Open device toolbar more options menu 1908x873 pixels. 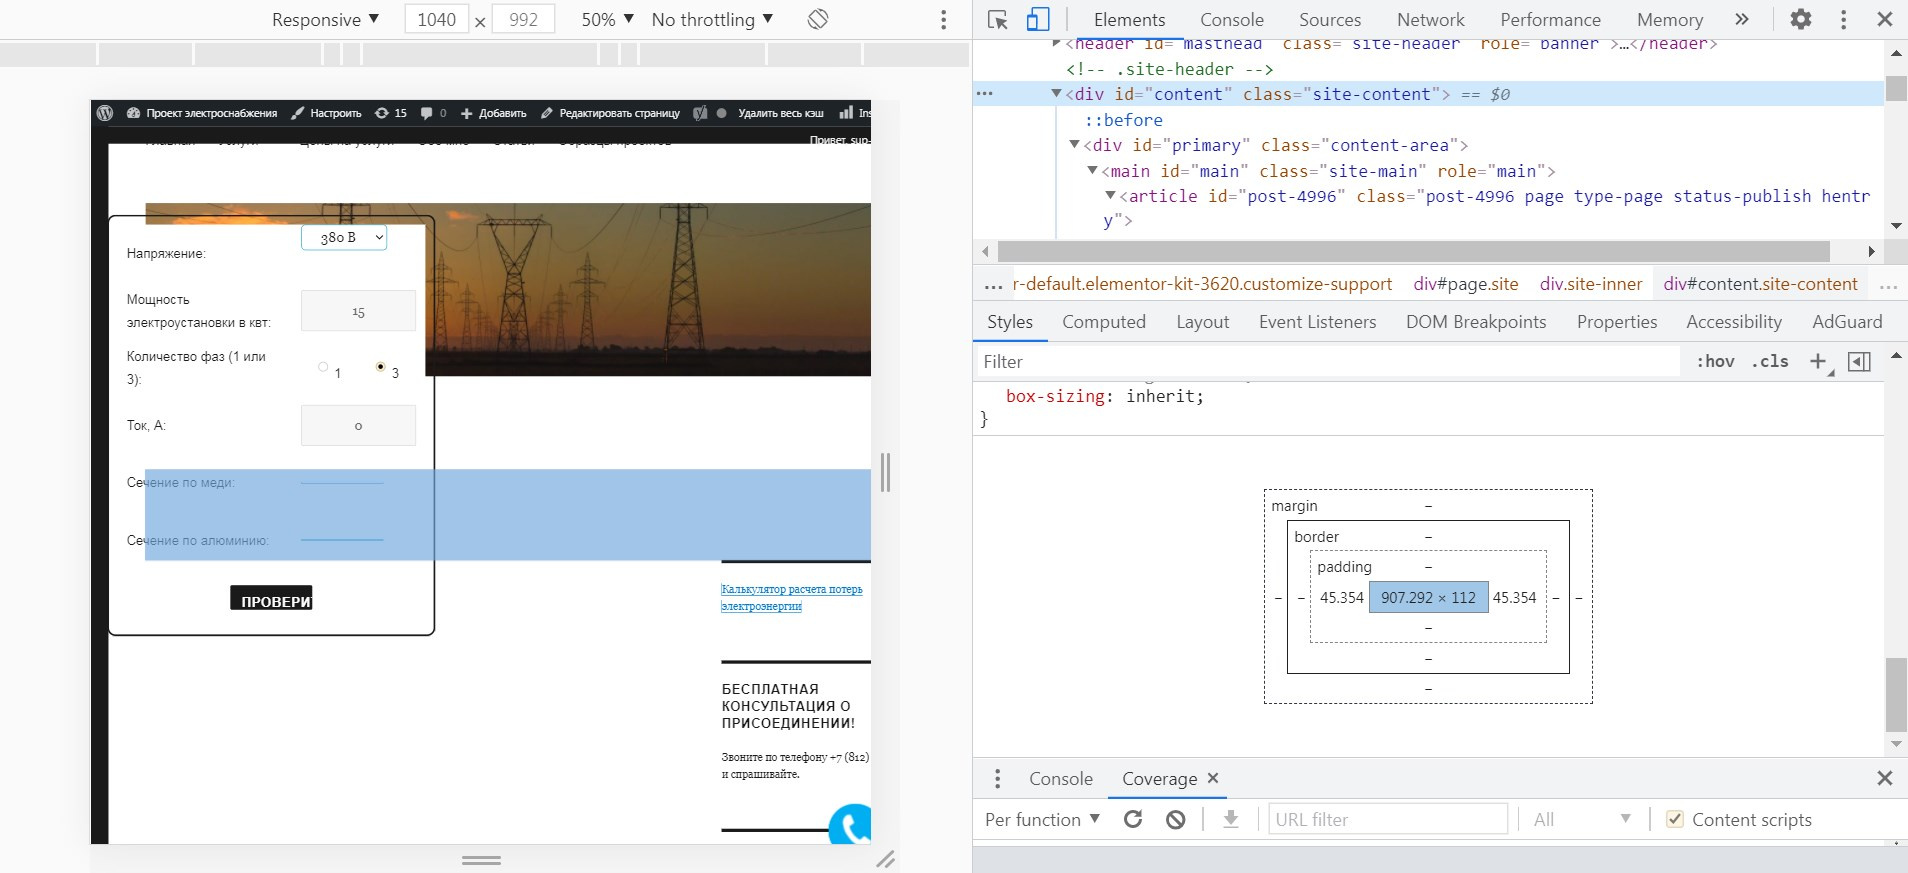943,19
